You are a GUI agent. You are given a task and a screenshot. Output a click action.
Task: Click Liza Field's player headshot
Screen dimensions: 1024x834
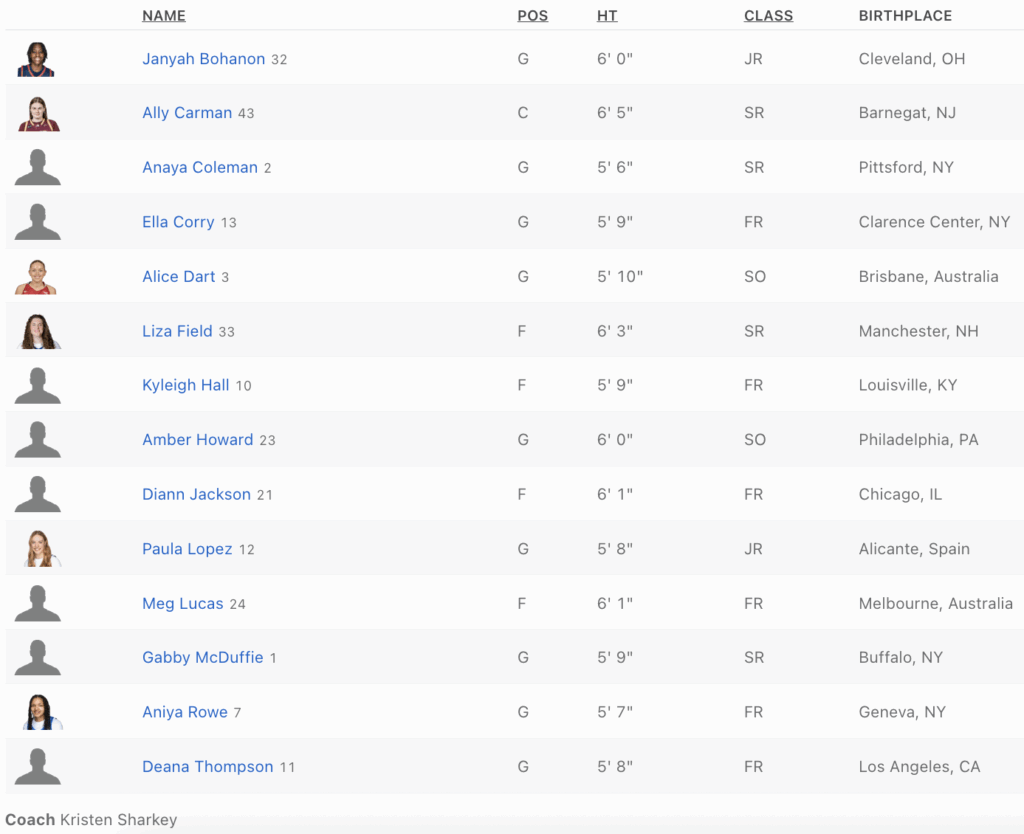coord(38,331)
